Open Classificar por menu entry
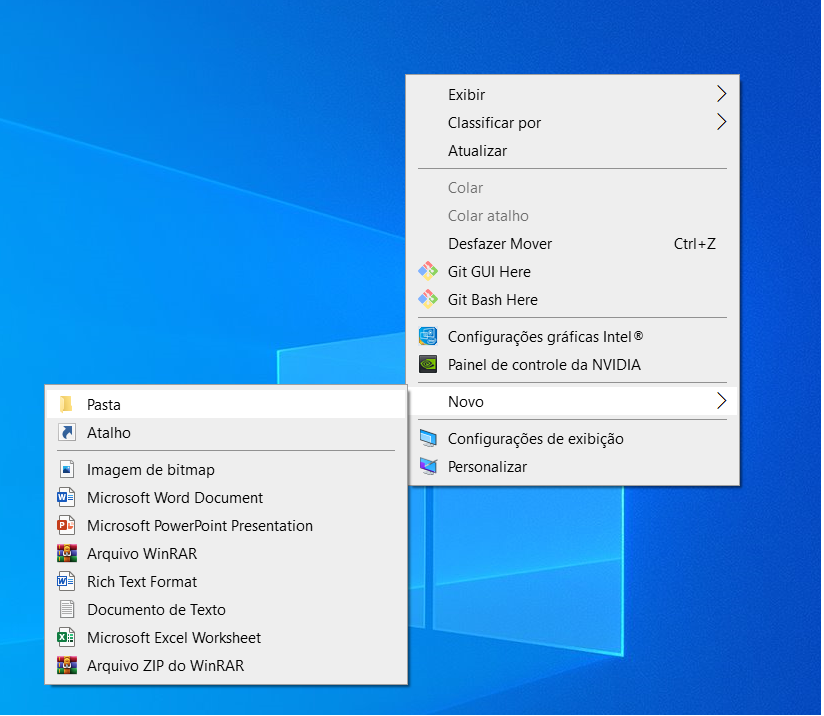 coord(572,122)
